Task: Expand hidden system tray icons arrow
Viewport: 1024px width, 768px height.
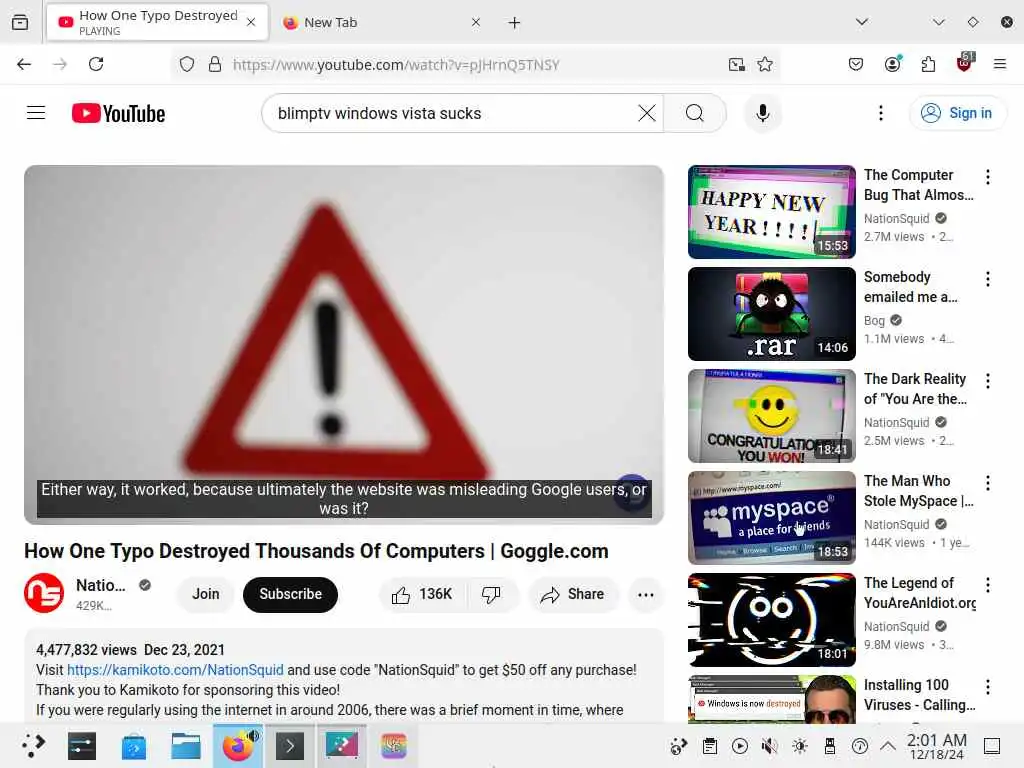Action: point(888,746)
